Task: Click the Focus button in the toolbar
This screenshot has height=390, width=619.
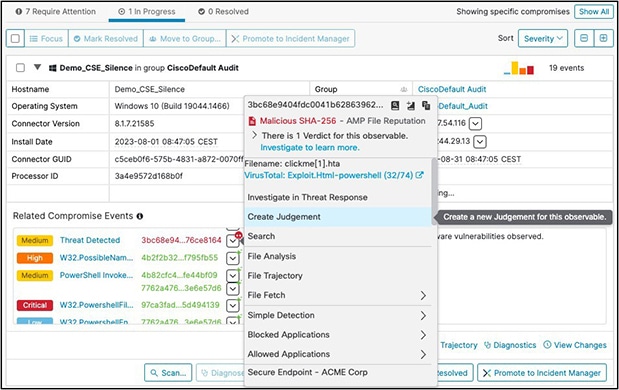Action: [47, 38]
